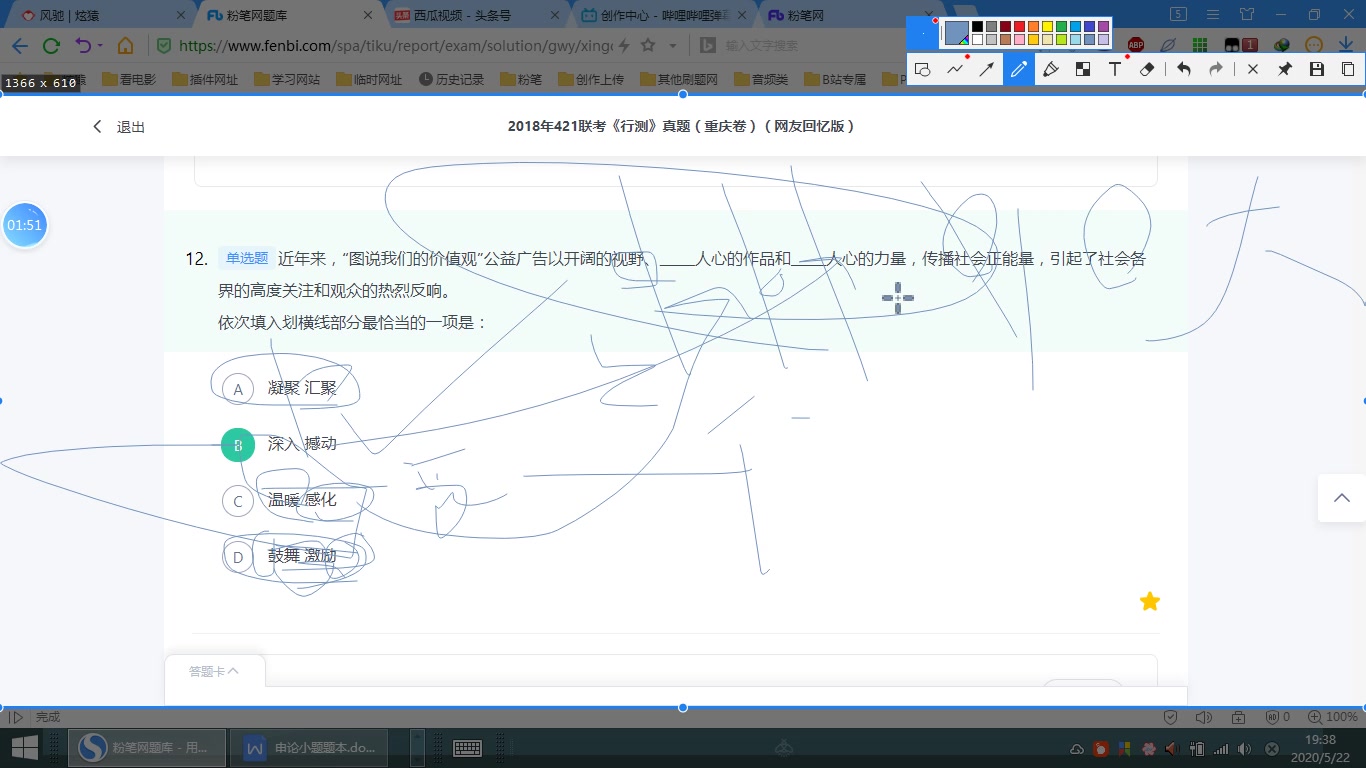1366x768 pixels.
Task: Select the Highlighter tool
Action: pyautogui.click(x=1051, y=69)
